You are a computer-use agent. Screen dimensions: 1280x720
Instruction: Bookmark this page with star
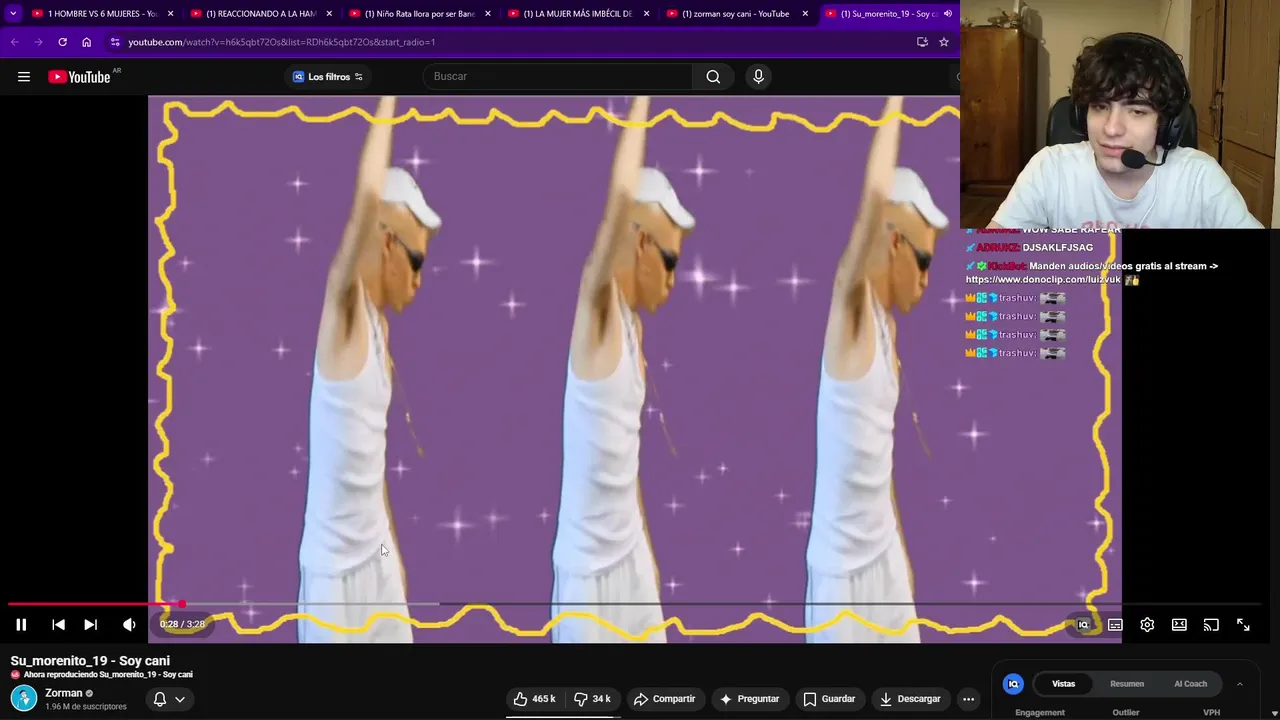pos(943,42)
